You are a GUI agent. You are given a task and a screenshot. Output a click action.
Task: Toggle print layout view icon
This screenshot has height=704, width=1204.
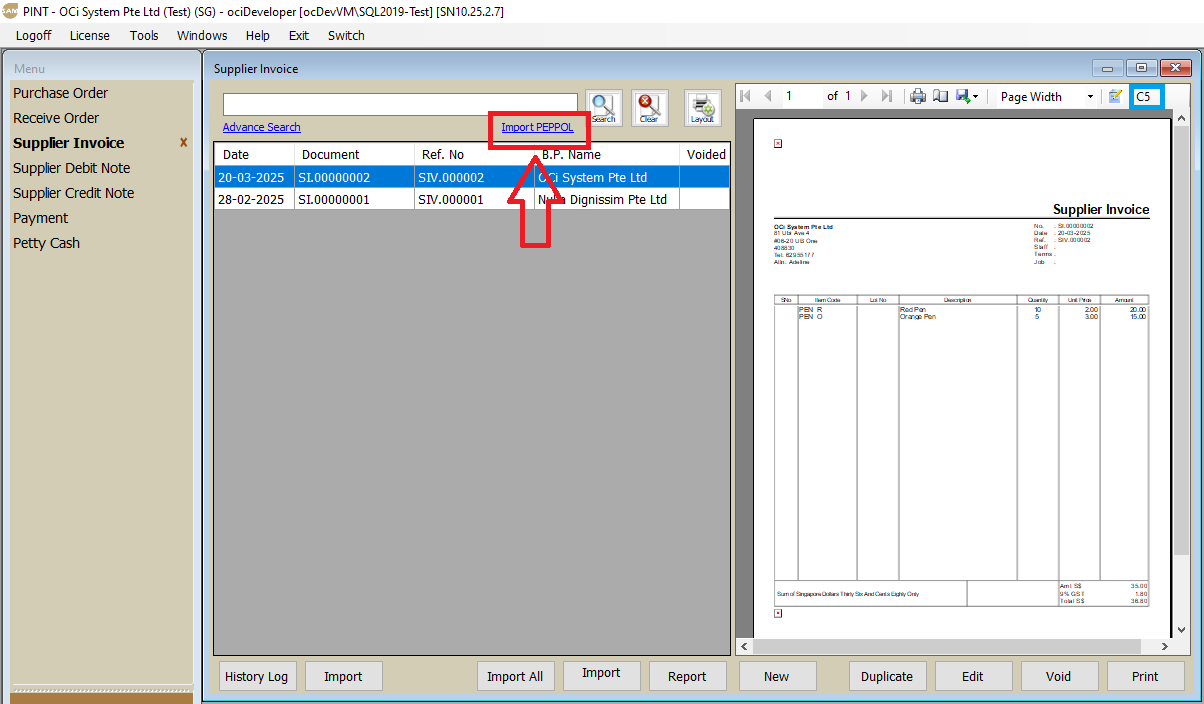point(940,97)
